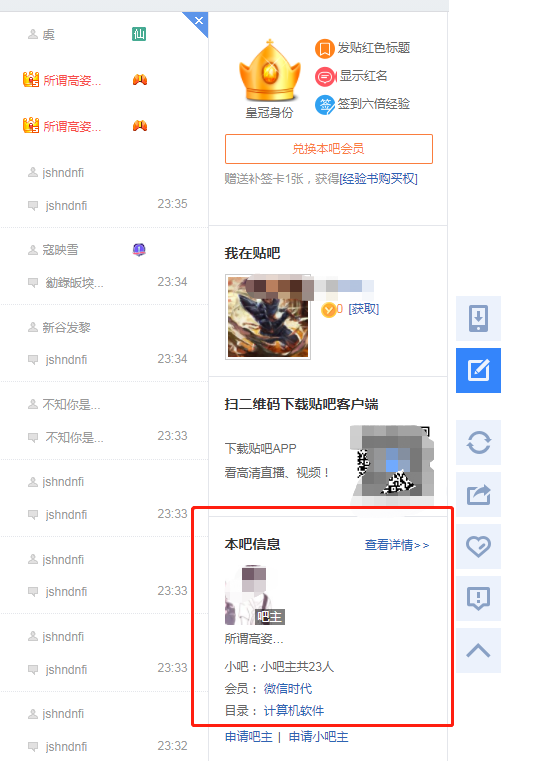Click the red 显示红名 icon
Screen dimensions: 553x761
click(x=325, y=77)
